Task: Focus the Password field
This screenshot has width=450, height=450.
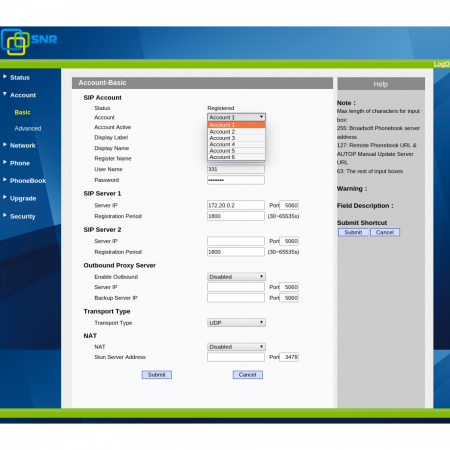Action: tap(236, 180)
